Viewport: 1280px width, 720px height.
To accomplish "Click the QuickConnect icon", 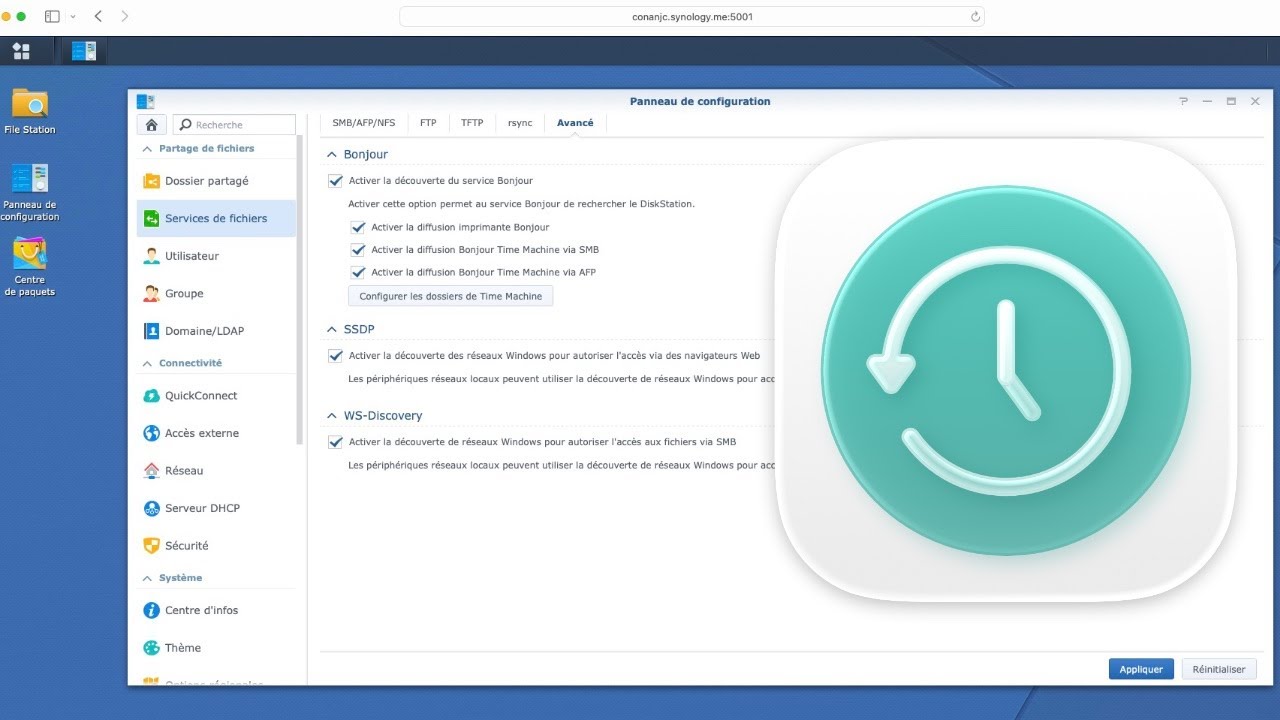I will coord(151,396).
